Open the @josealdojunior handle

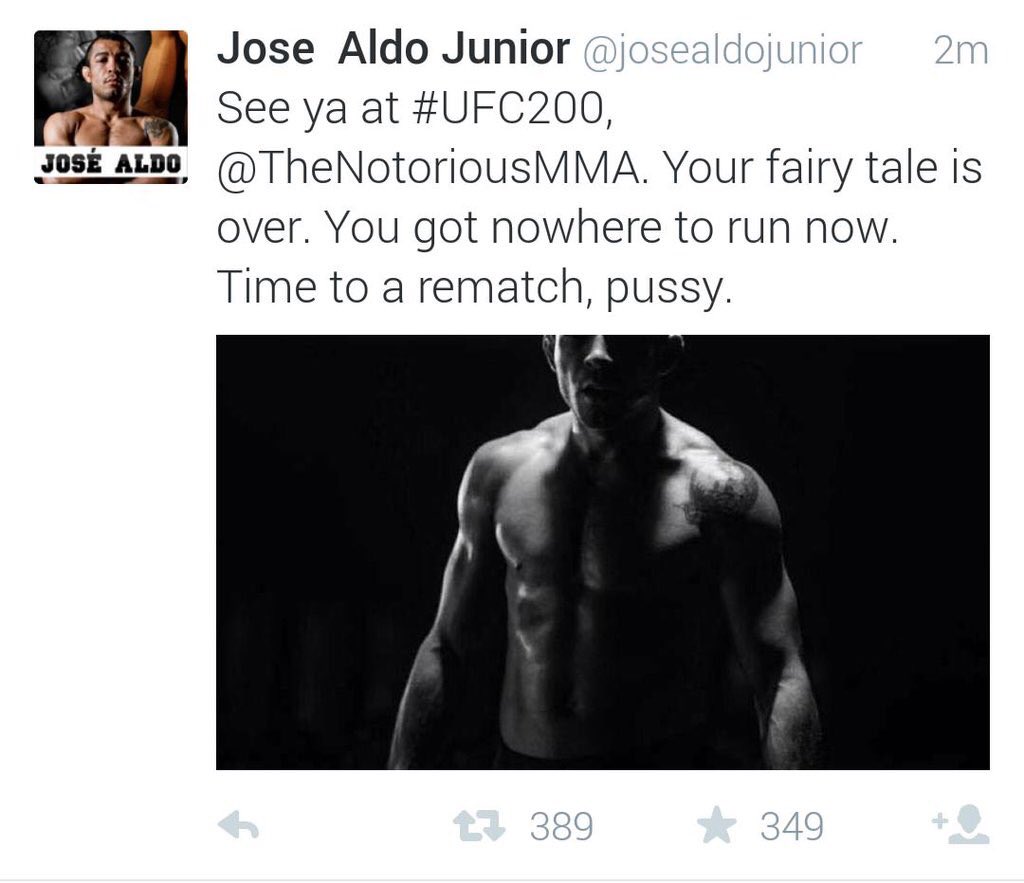[x=722, y=51]
